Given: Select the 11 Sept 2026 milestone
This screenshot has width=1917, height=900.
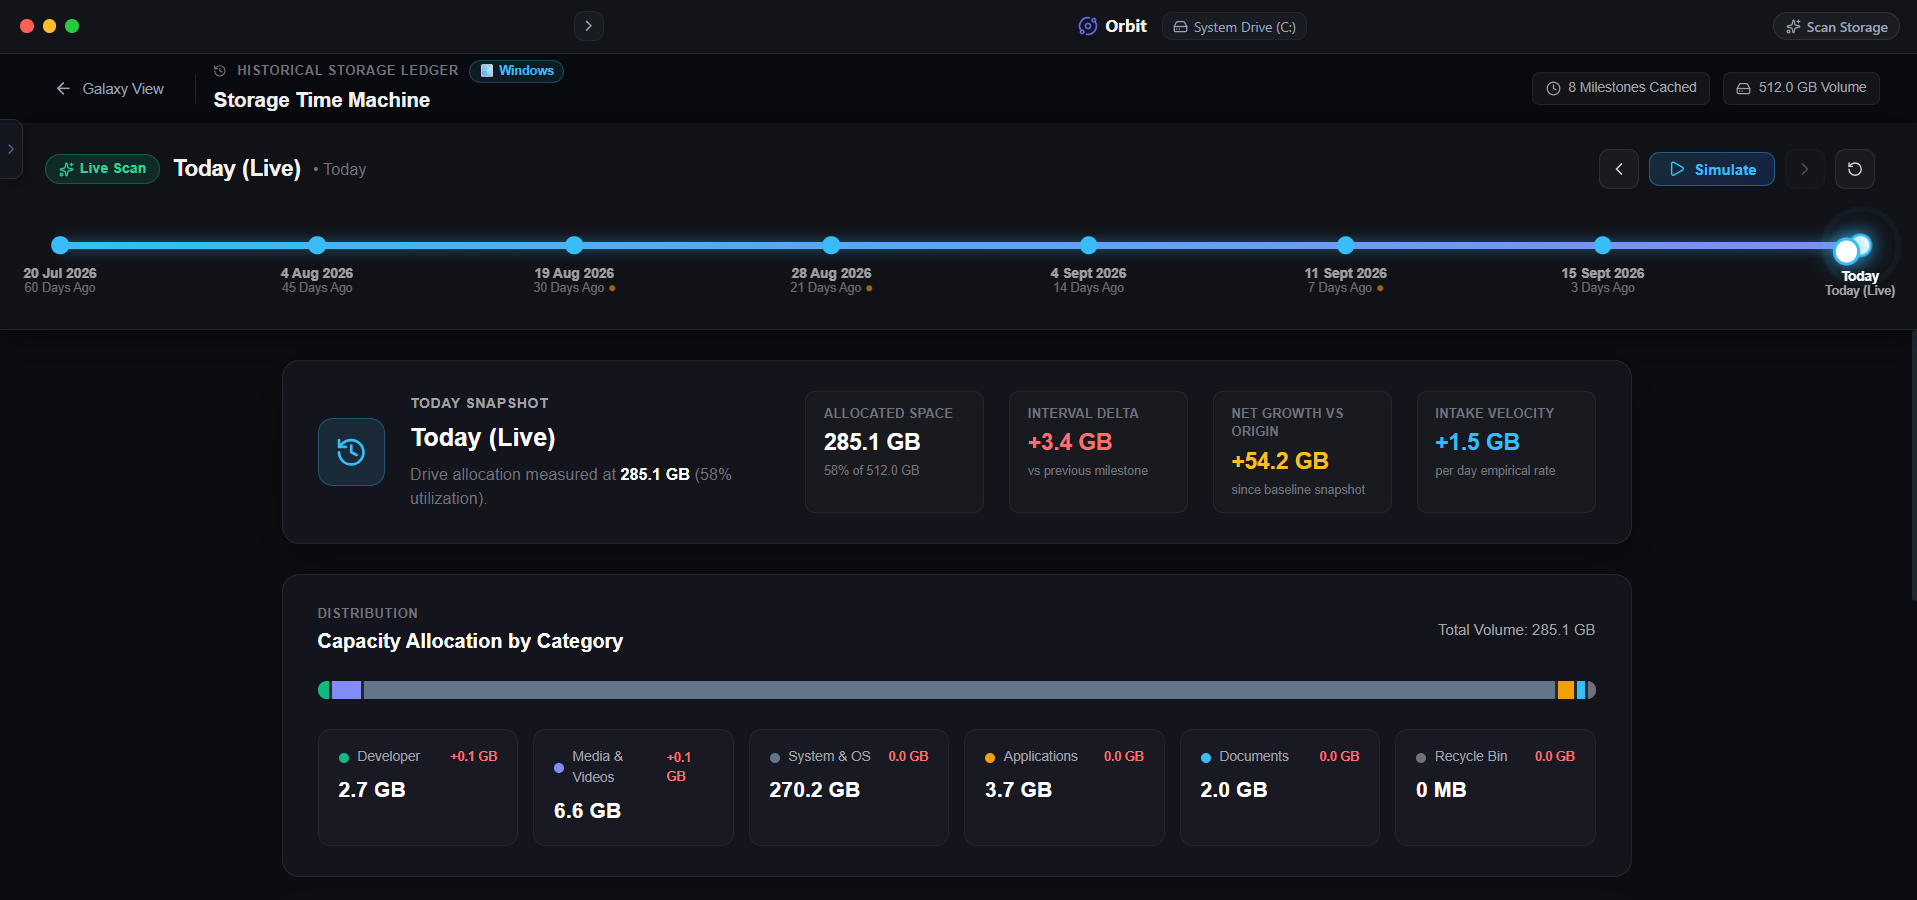Looking at the screenshot, I should (x=1346, y=245).
